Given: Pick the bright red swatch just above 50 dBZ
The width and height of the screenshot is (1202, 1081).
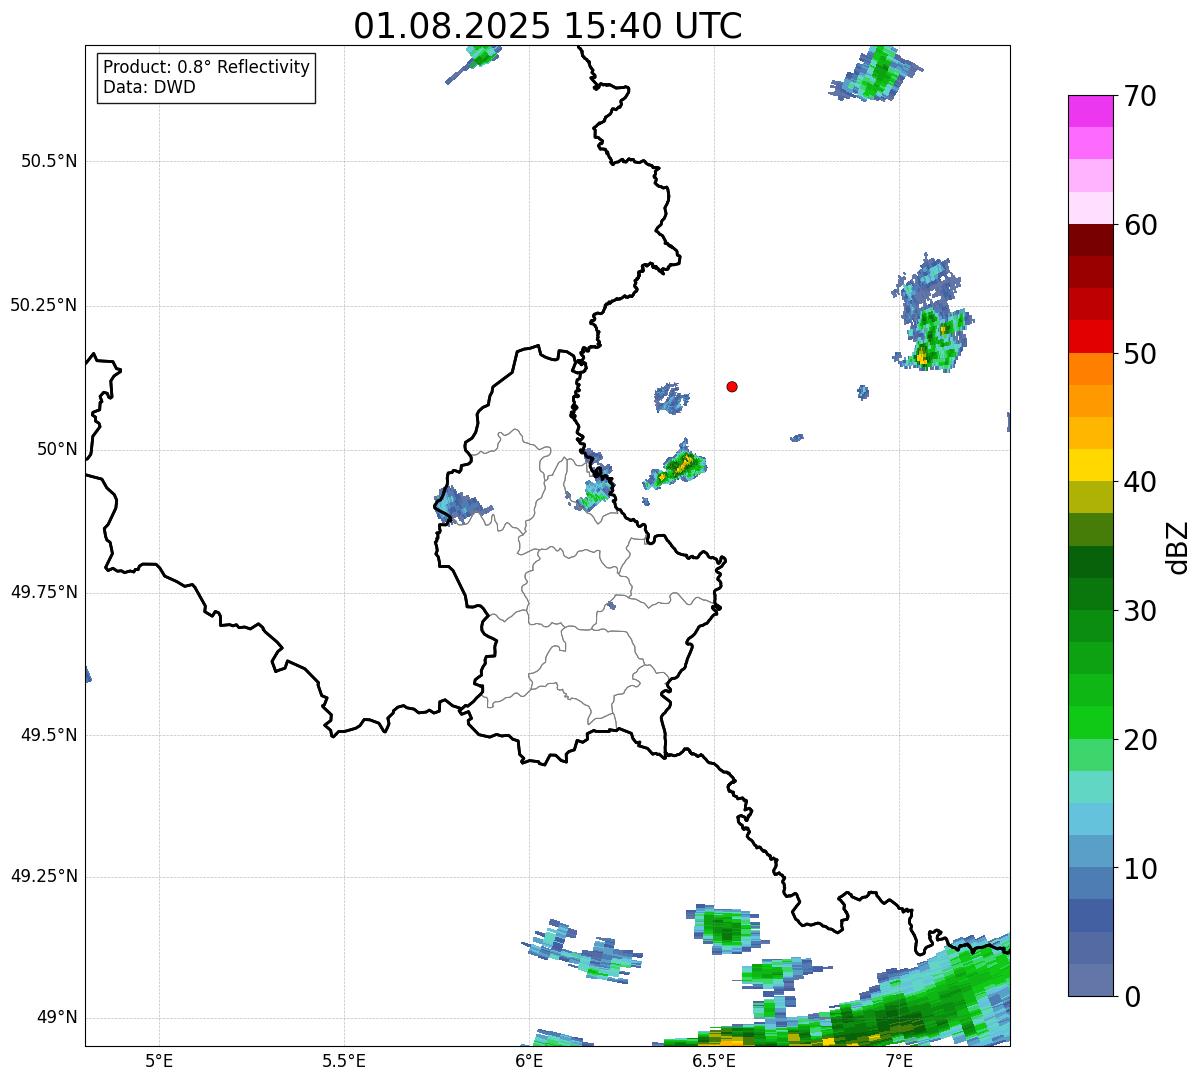Looking at the screenshot, I should pyautogui.click(x=1090, y=336).
